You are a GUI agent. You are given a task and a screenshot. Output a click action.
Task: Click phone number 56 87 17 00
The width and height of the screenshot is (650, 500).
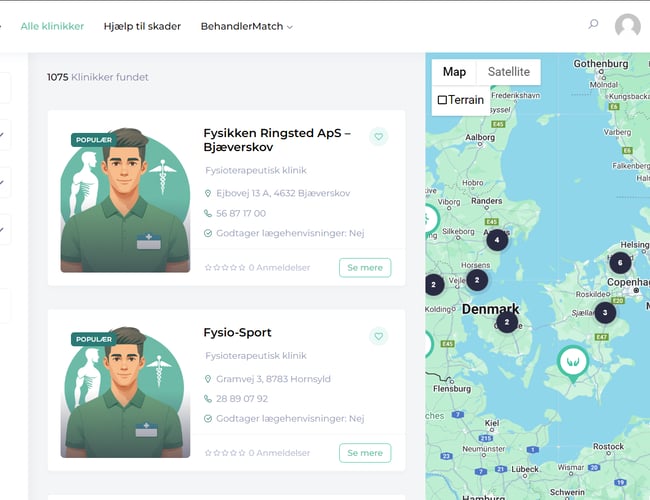241,214
